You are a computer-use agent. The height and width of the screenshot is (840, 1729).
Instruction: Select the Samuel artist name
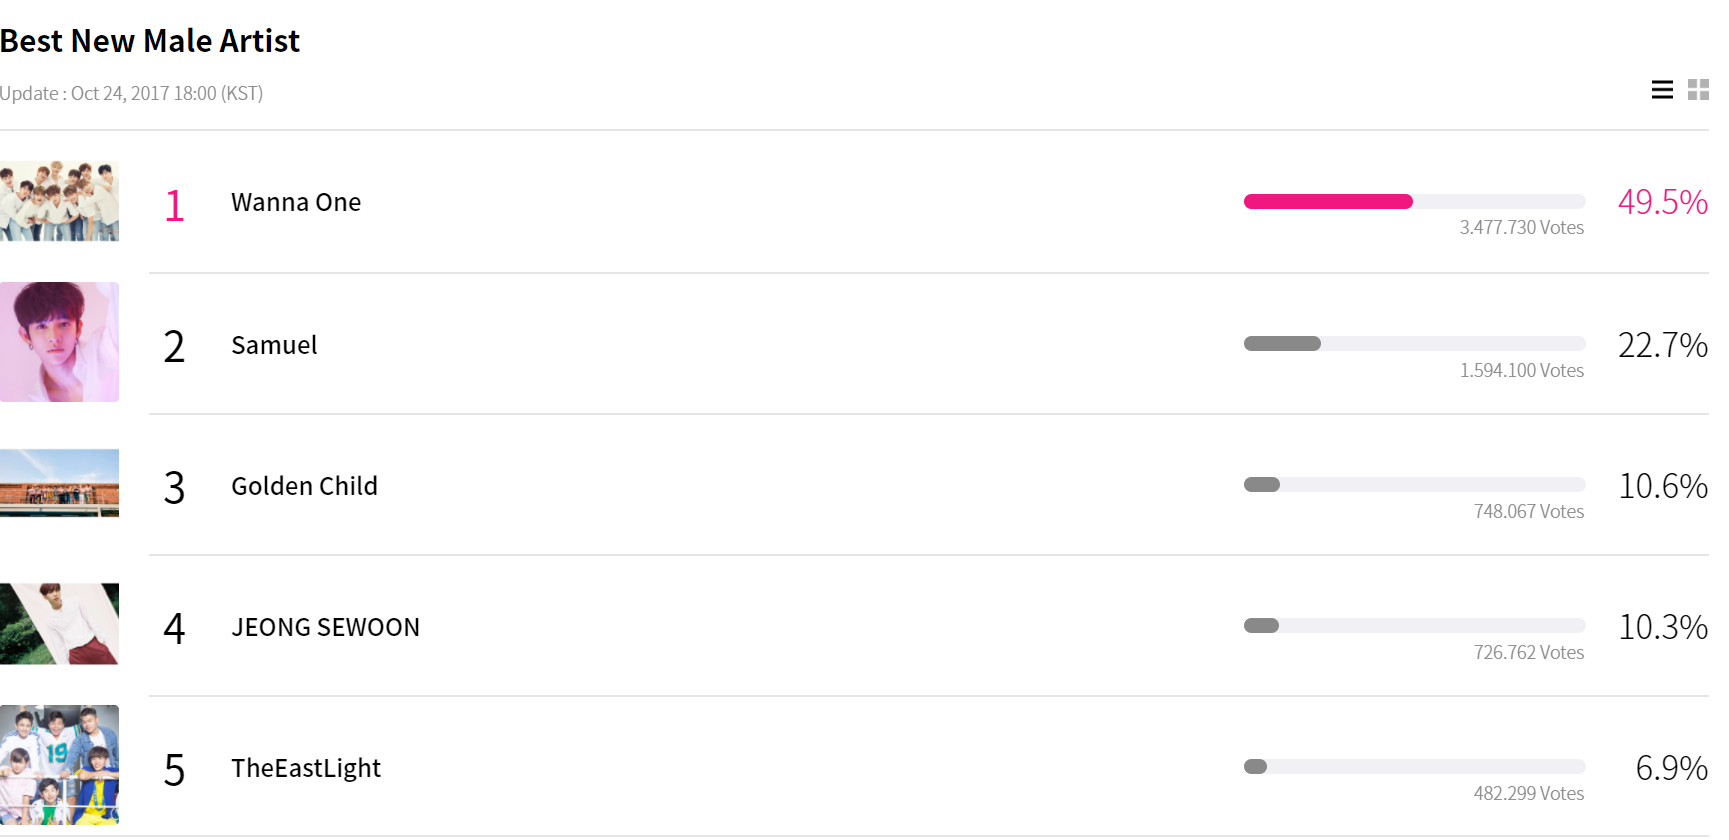274,346
